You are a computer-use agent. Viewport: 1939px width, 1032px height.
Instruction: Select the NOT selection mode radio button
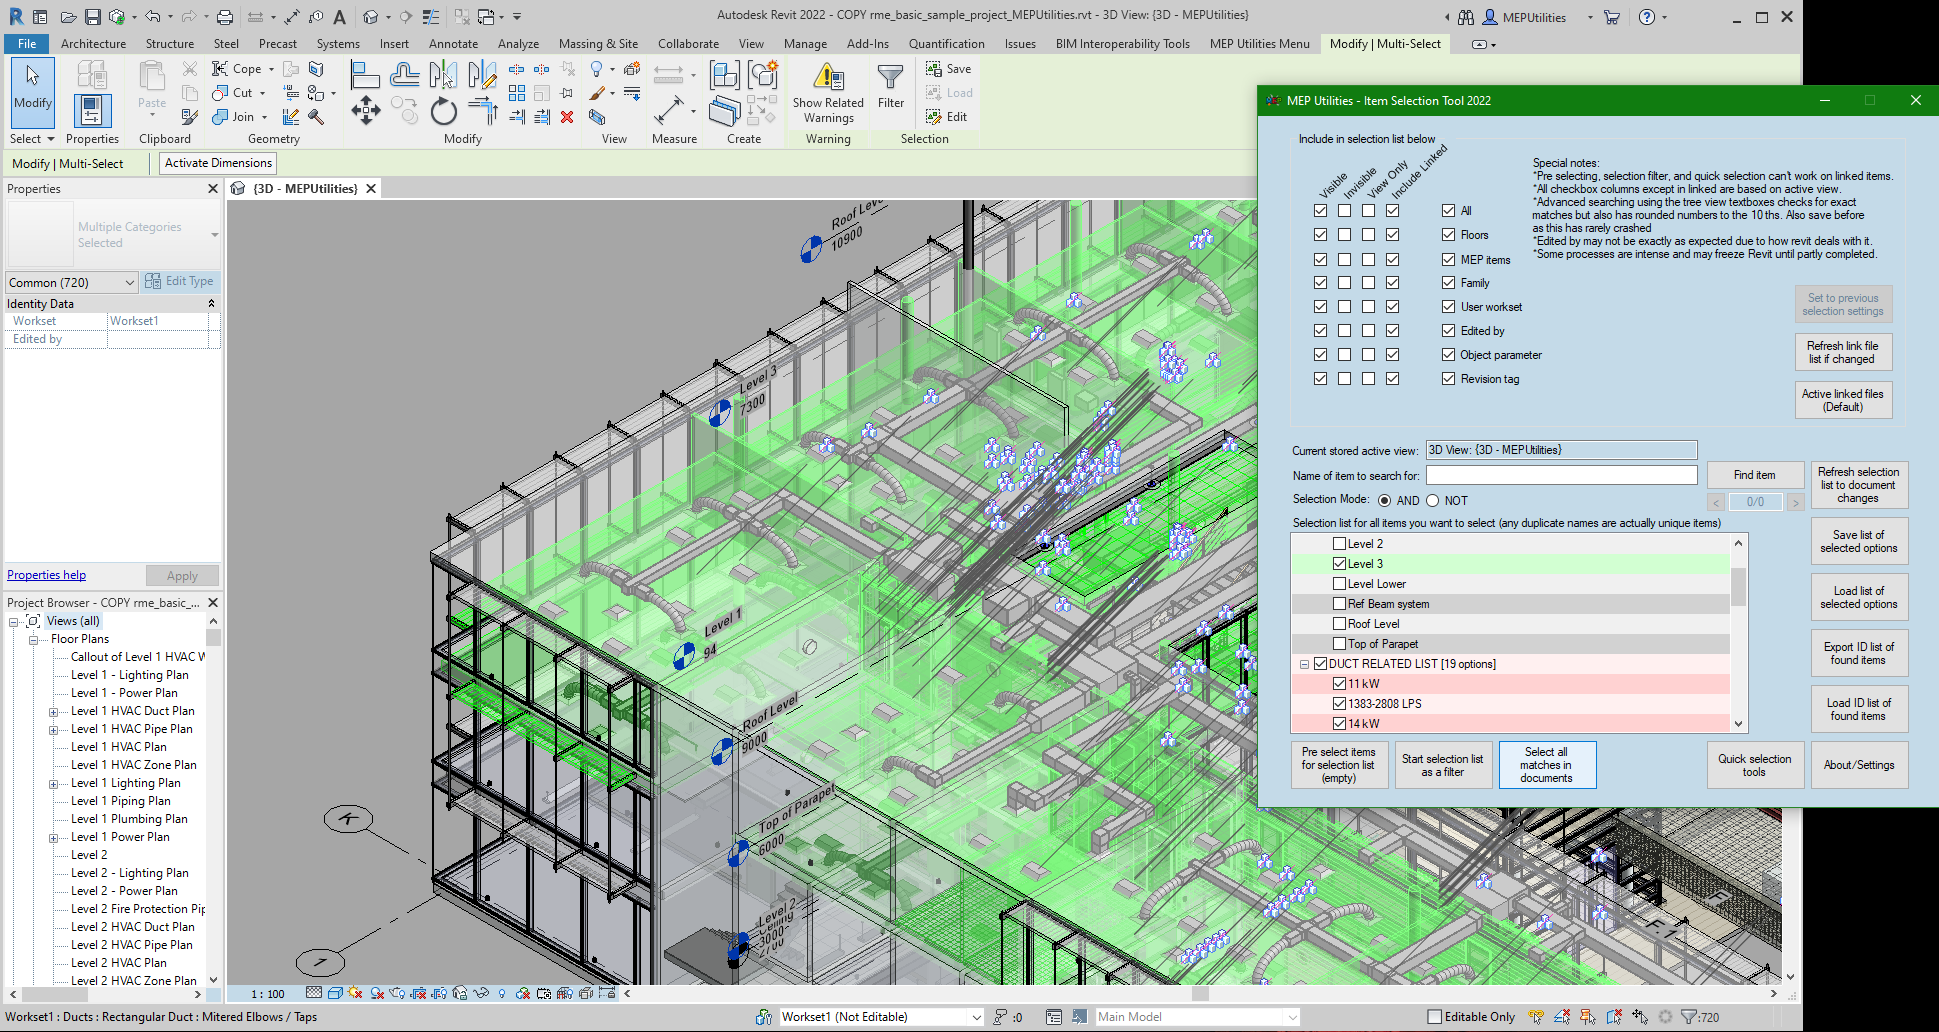(1432, 501)
